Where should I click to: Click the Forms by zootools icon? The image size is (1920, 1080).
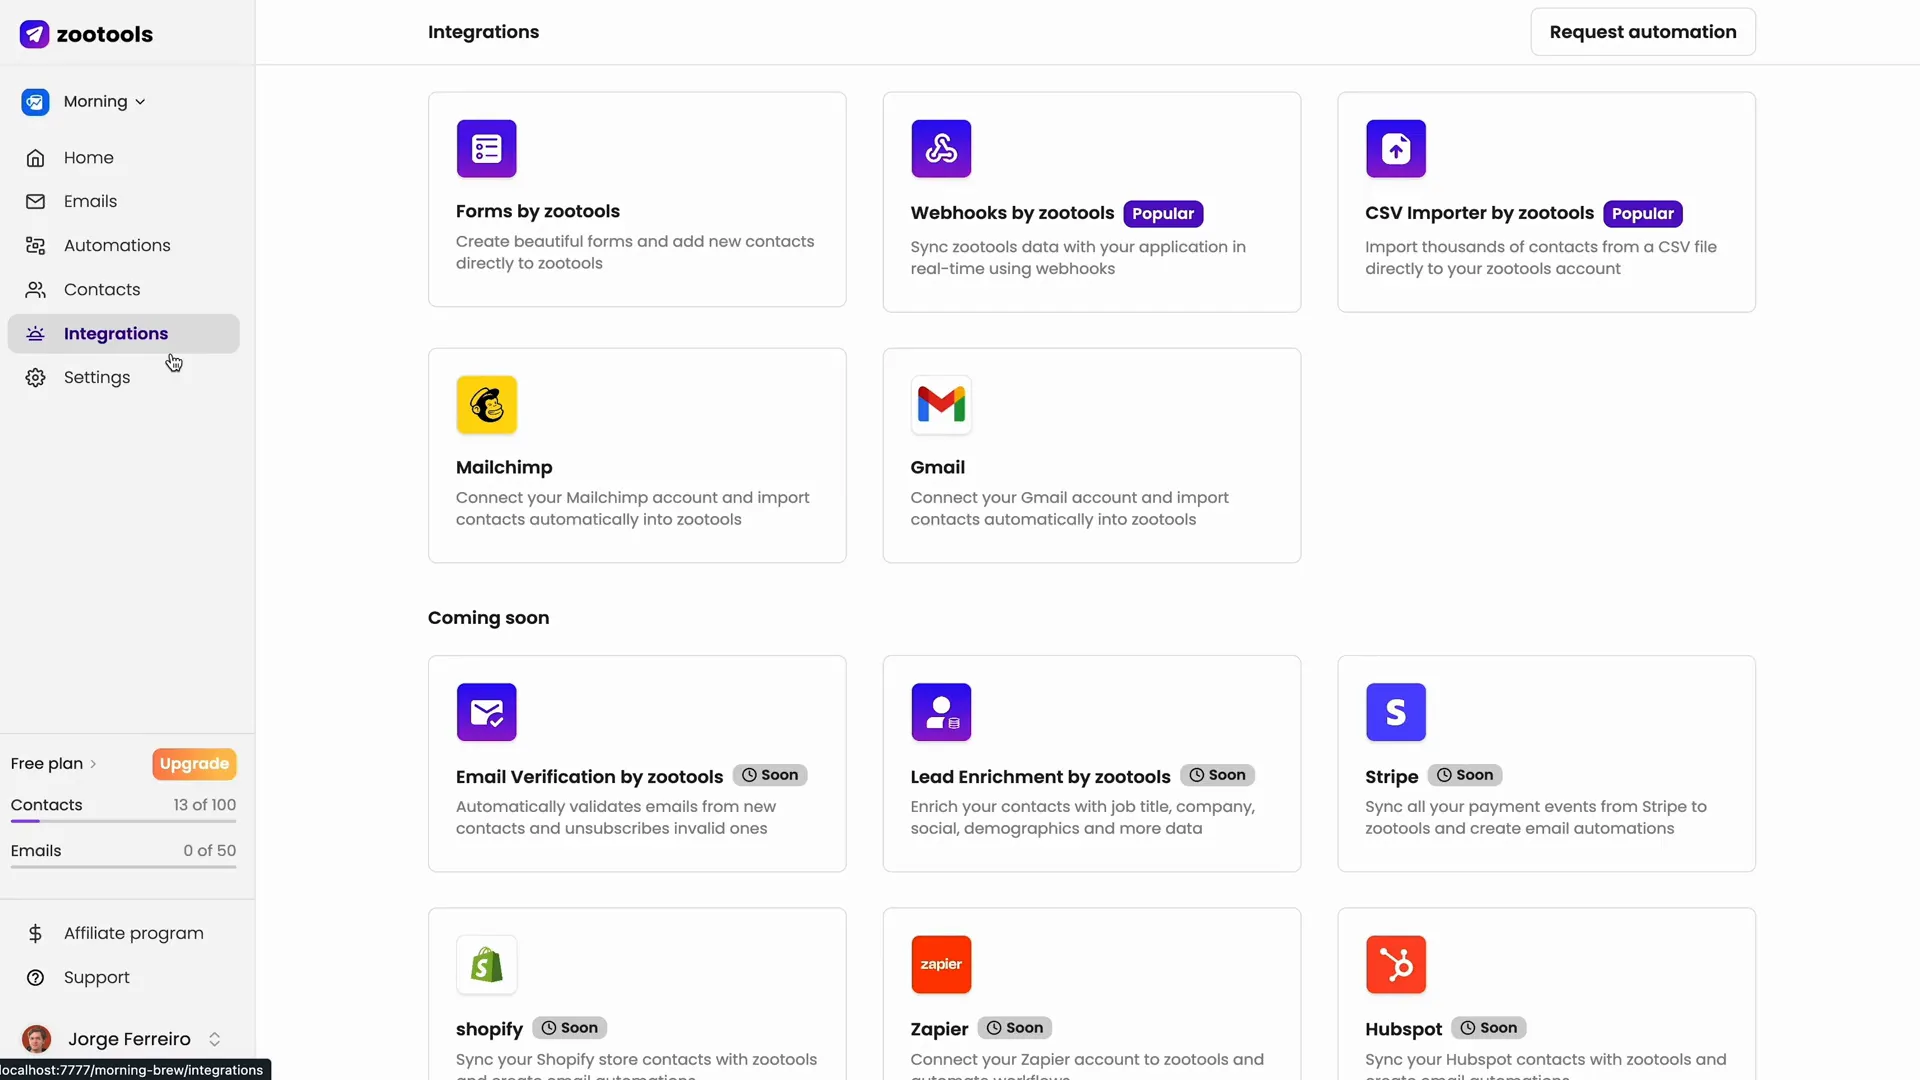click(487, 149)
